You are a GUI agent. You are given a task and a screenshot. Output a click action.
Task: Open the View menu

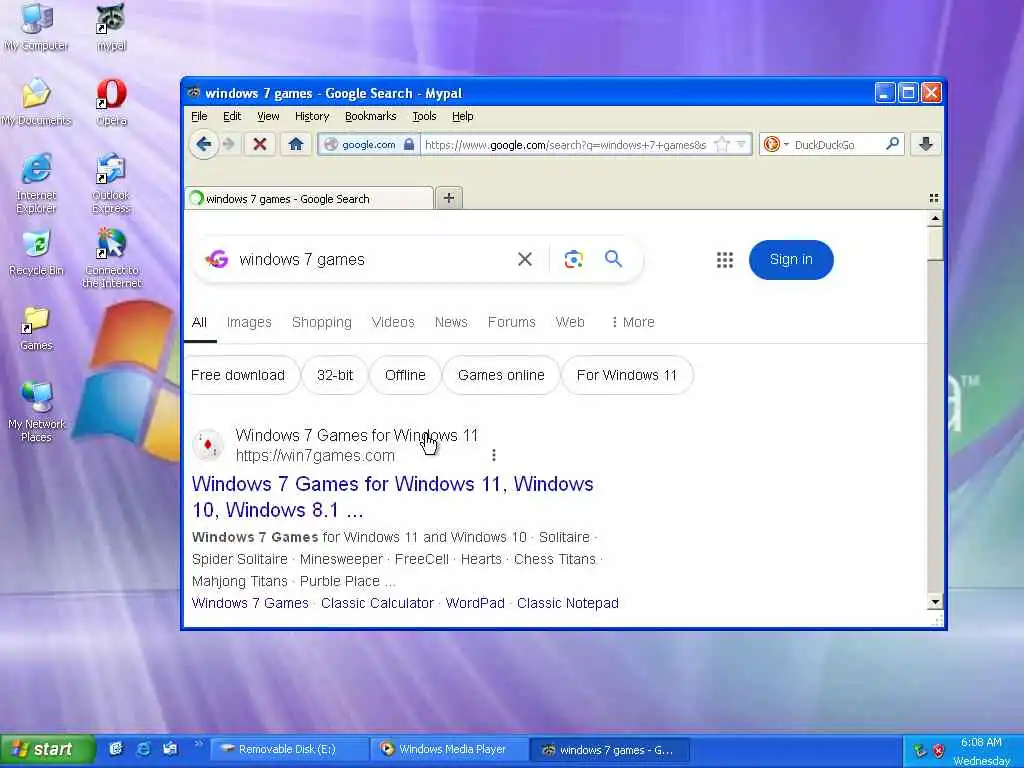click(268, 116)
